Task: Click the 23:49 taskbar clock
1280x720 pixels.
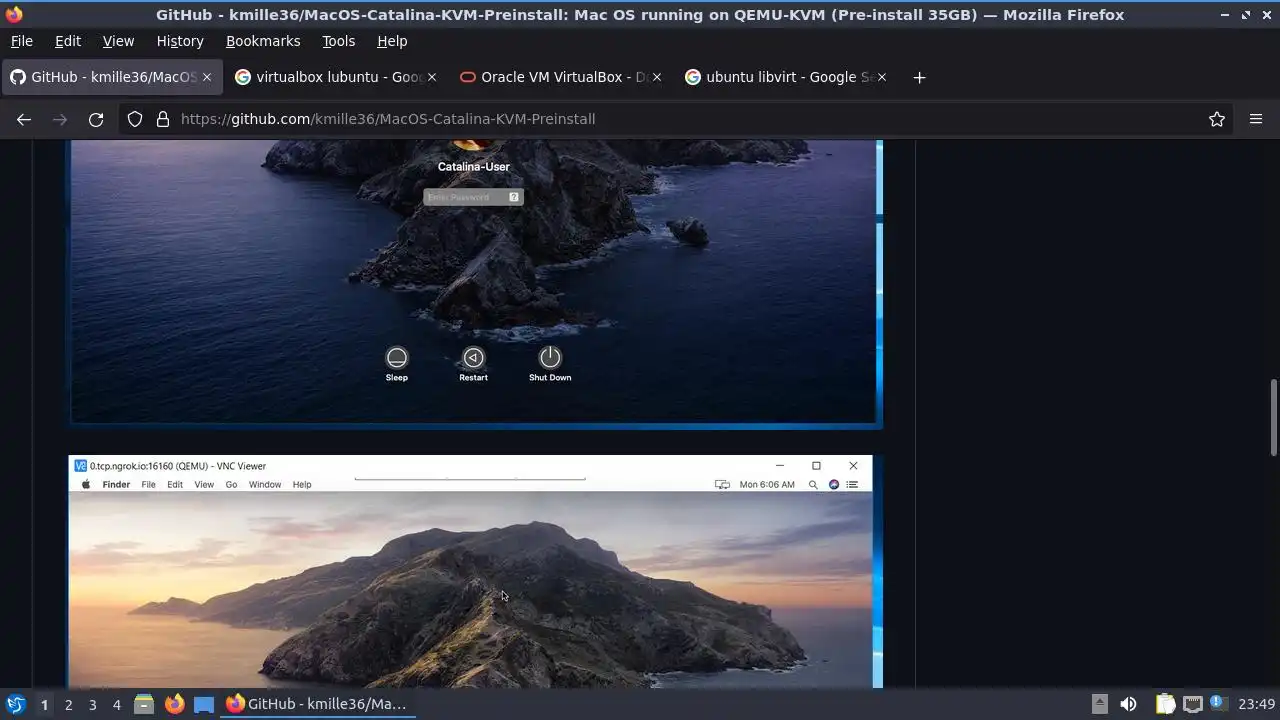Action: click(1257, 704)
